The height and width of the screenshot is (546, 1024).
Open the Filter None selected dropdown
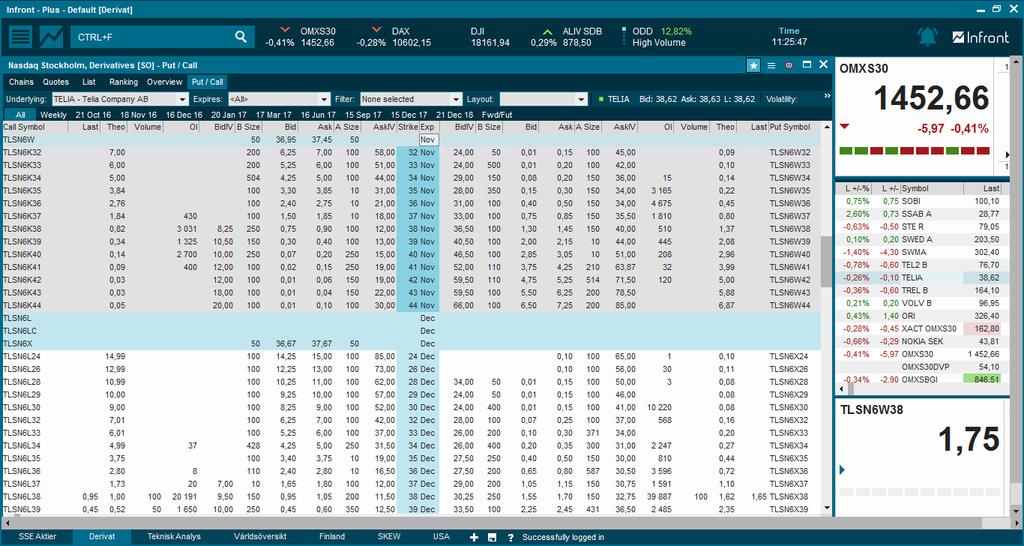pyautogui.click(x=410, y=99)
